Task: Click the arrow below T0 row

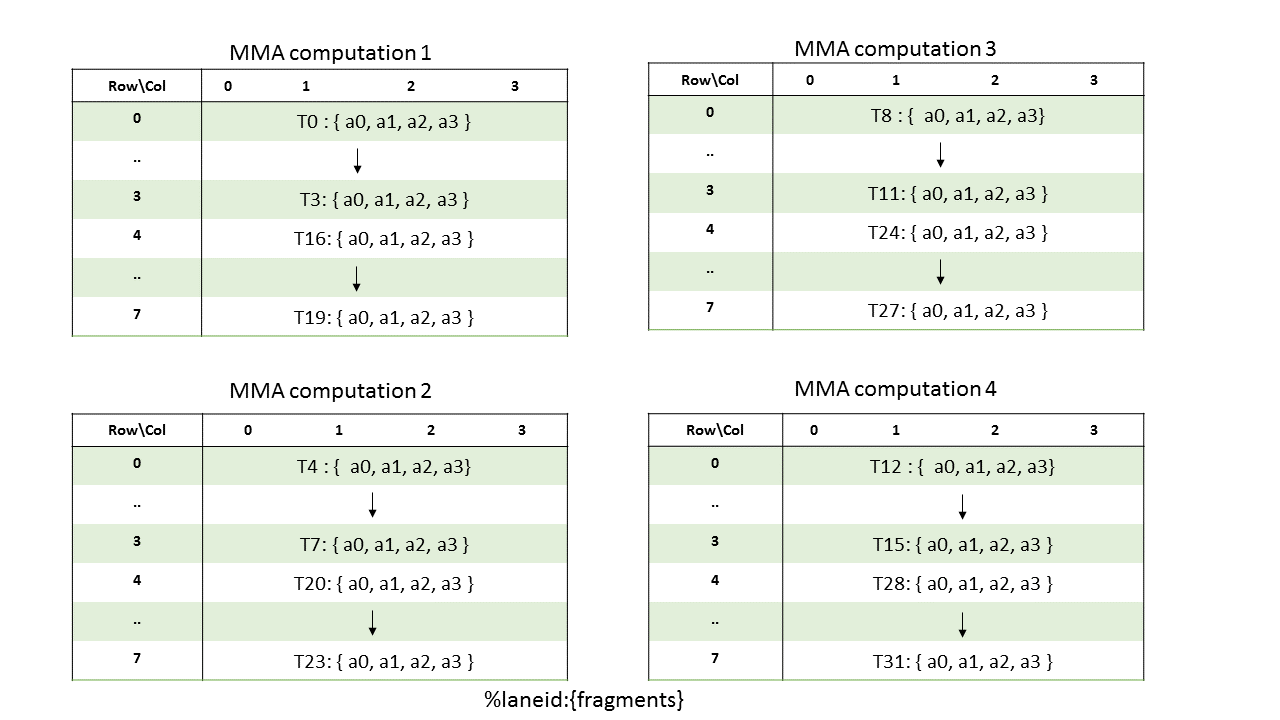Action: click(x=357, y=161)
